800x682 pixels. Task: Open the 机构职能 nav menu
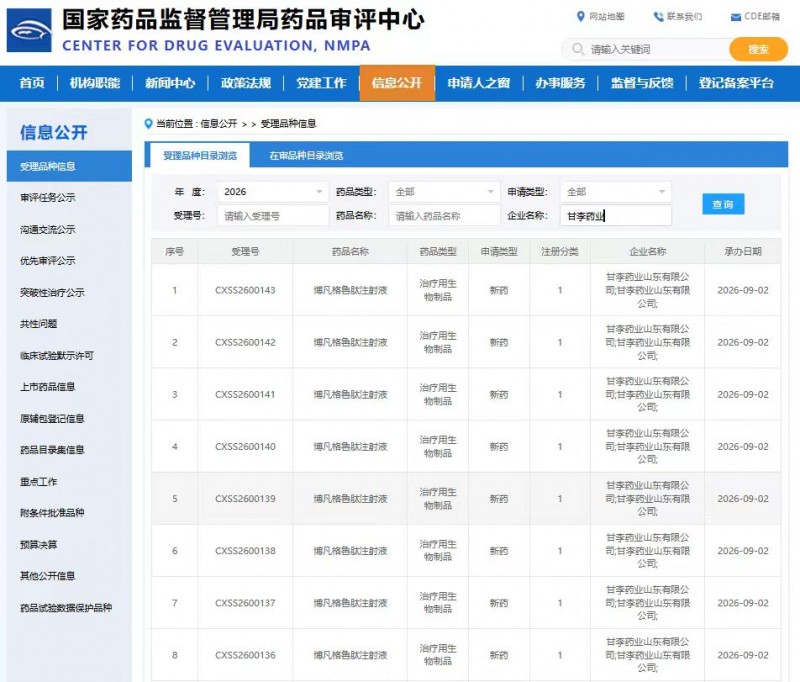pos(95,83)
